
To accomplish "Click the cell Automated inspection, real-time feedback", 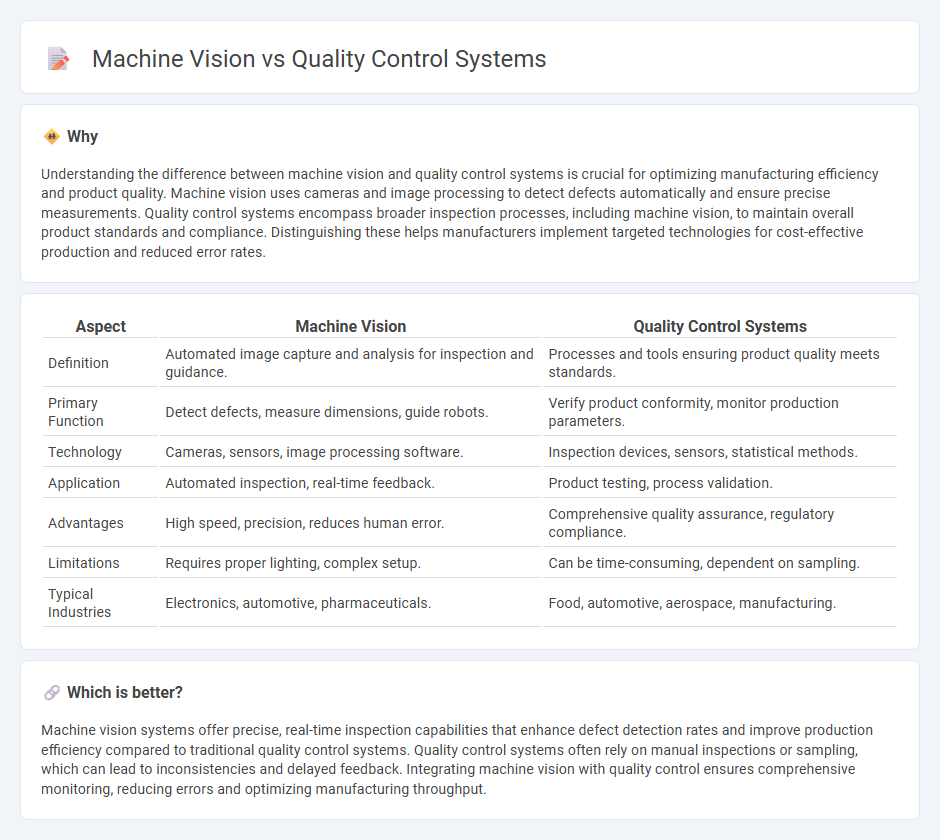I will (x=351, y=483).
